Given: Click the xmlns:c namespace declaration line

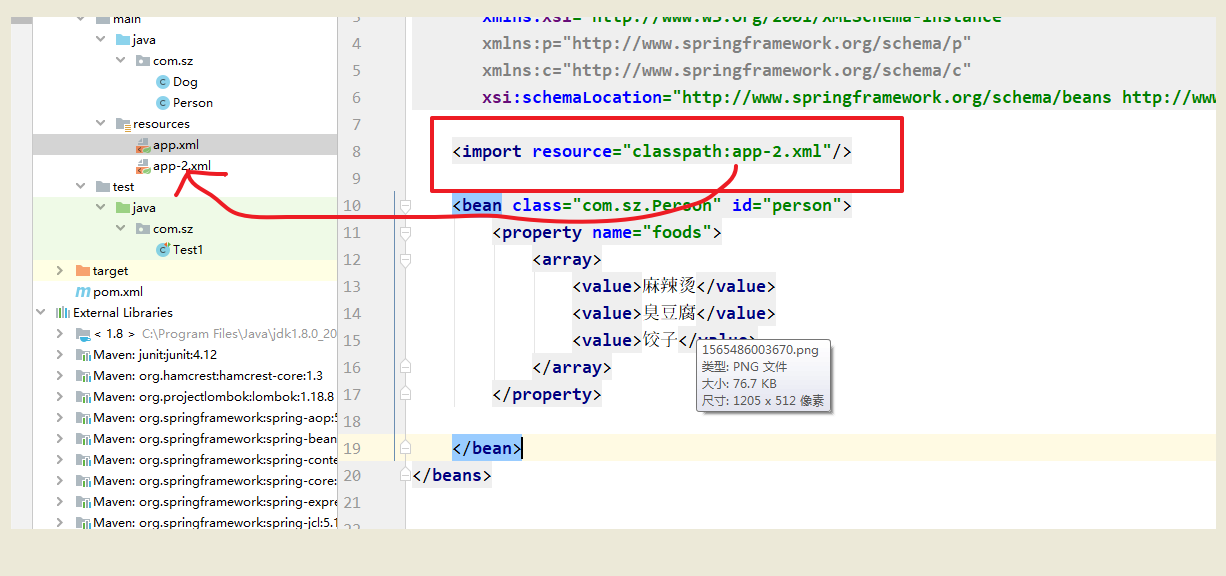Looking at the screenshot, I should pyautogui.click(x=727, y=71).
